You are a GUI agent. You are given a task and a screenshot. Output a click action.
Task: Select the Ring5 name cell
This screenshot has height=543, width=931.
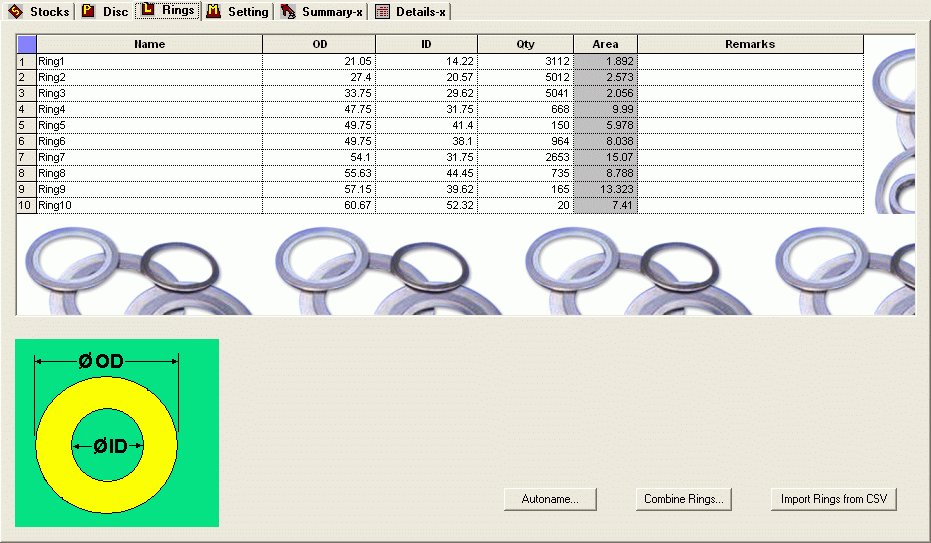pos(150,126)
